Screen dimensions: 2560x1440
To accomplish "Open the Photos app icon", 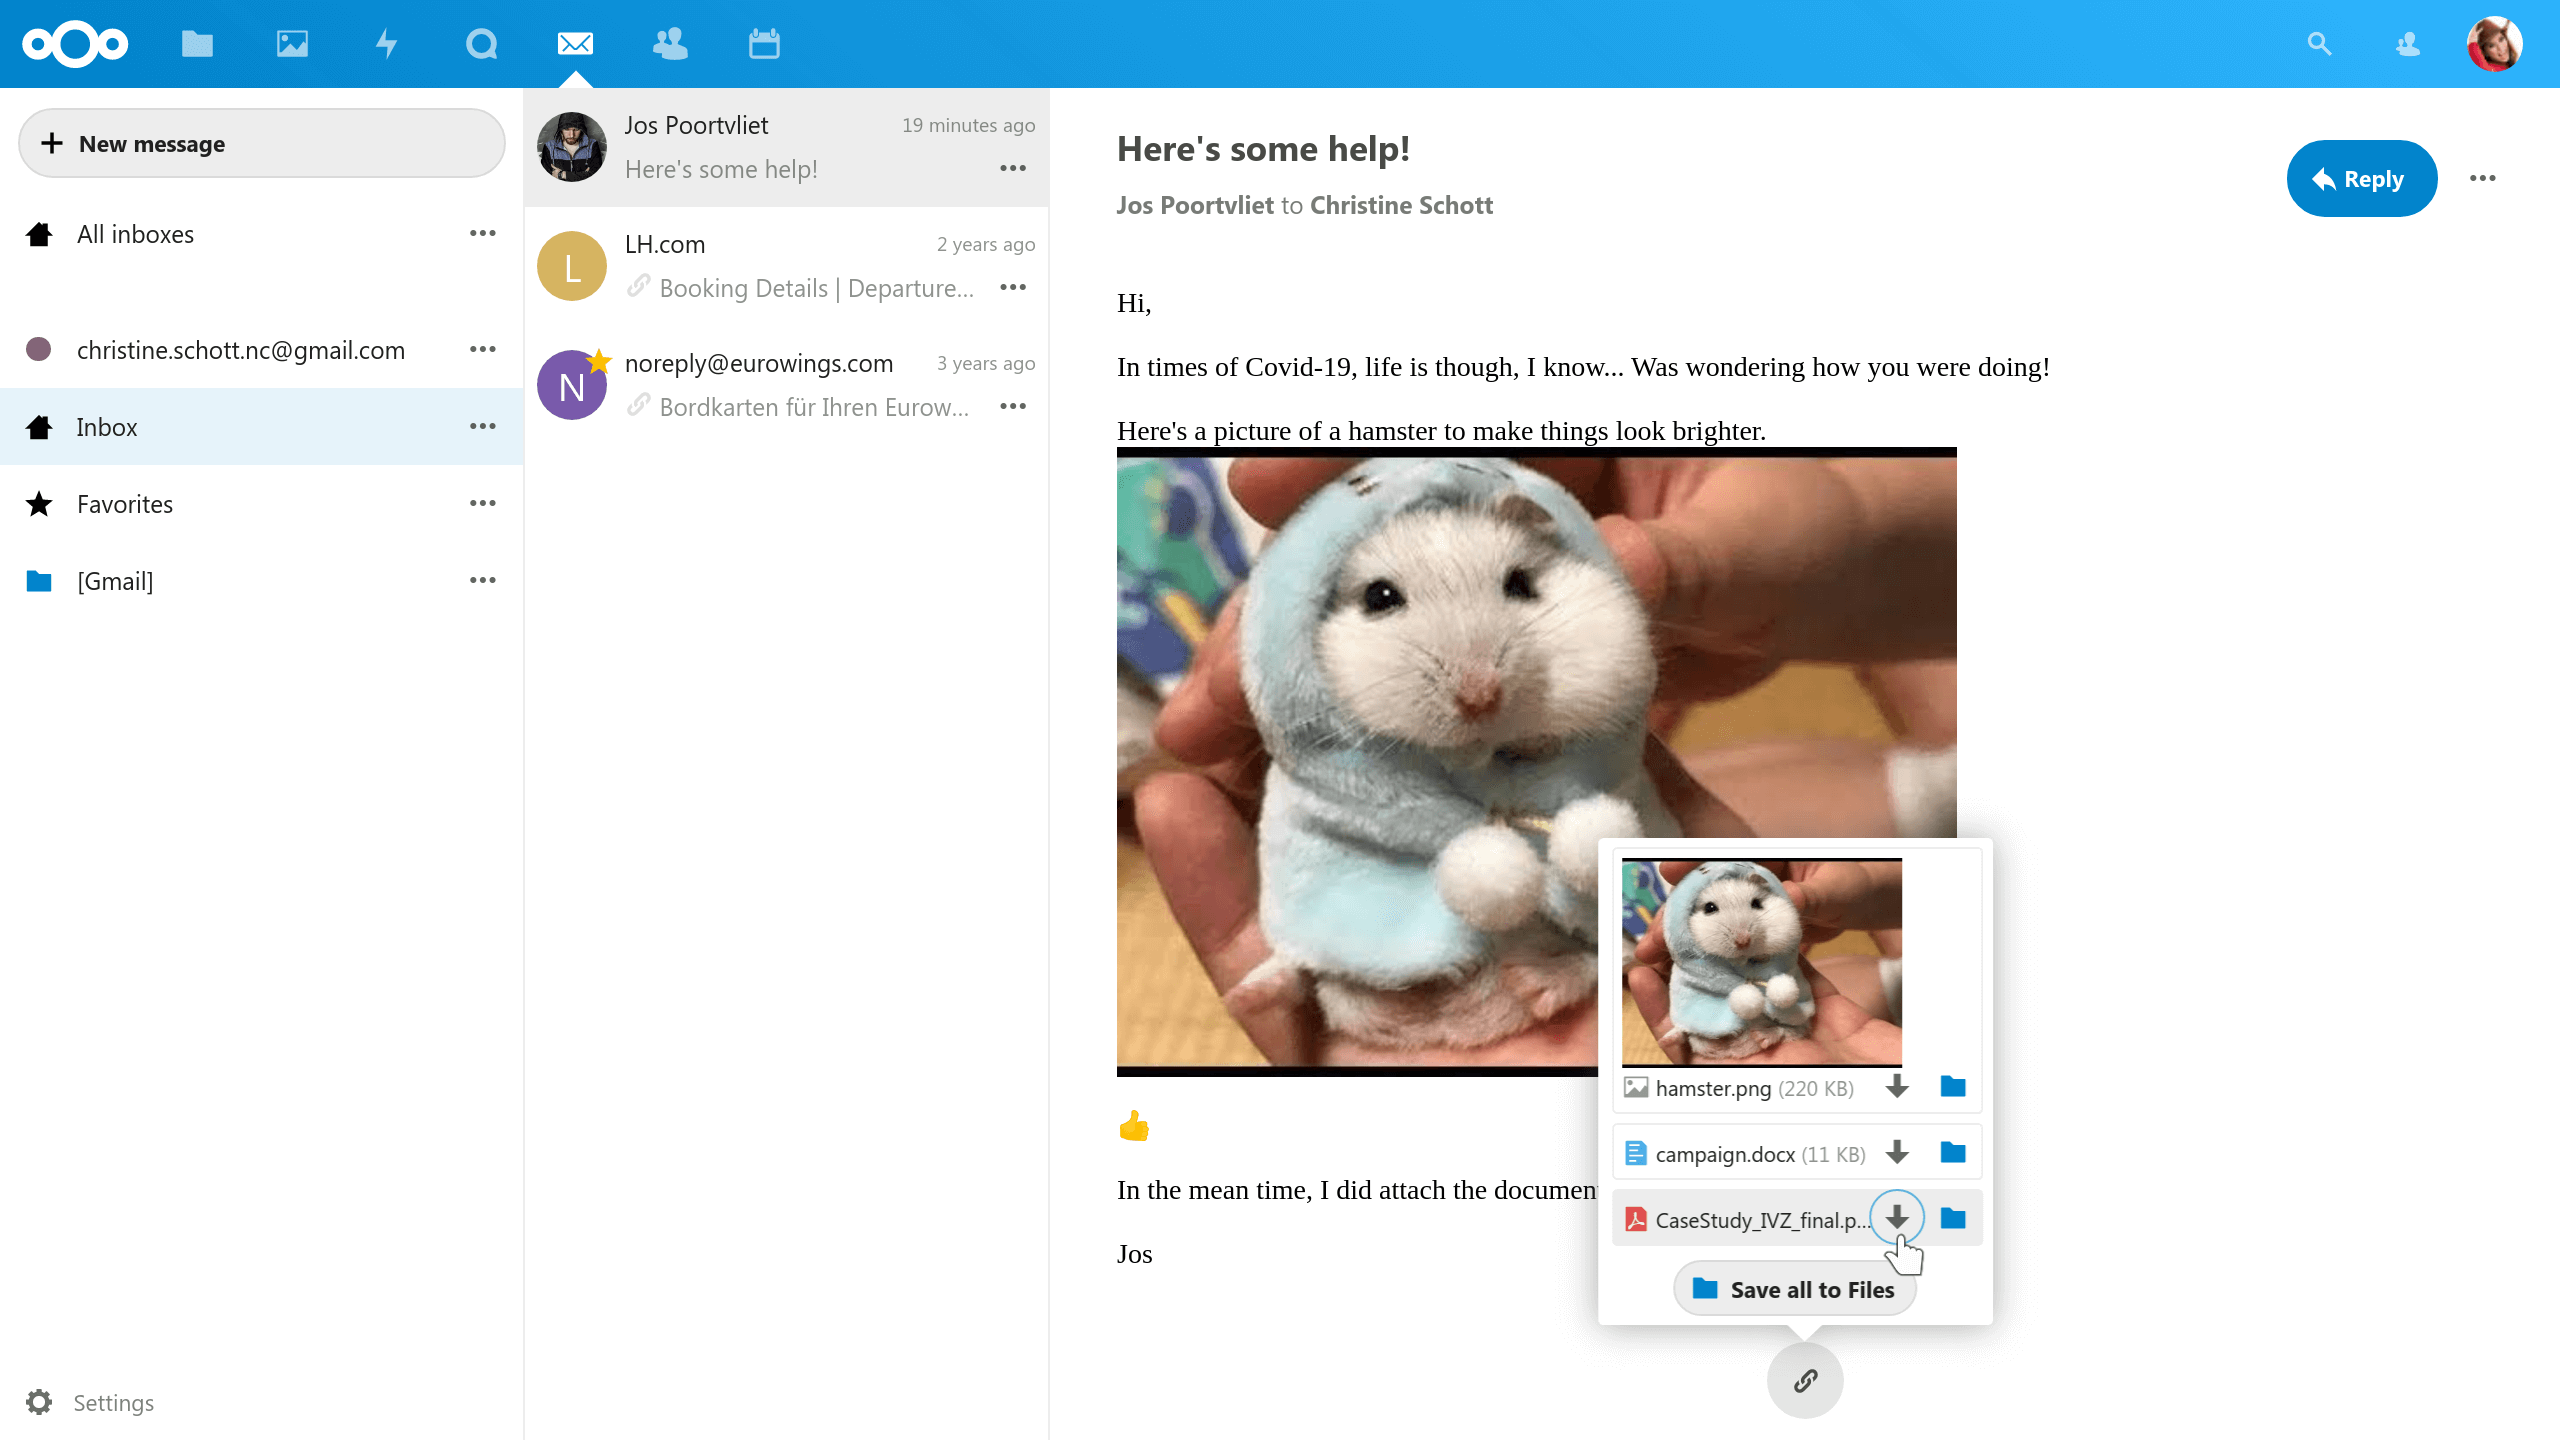I will [x=291, y=43].
